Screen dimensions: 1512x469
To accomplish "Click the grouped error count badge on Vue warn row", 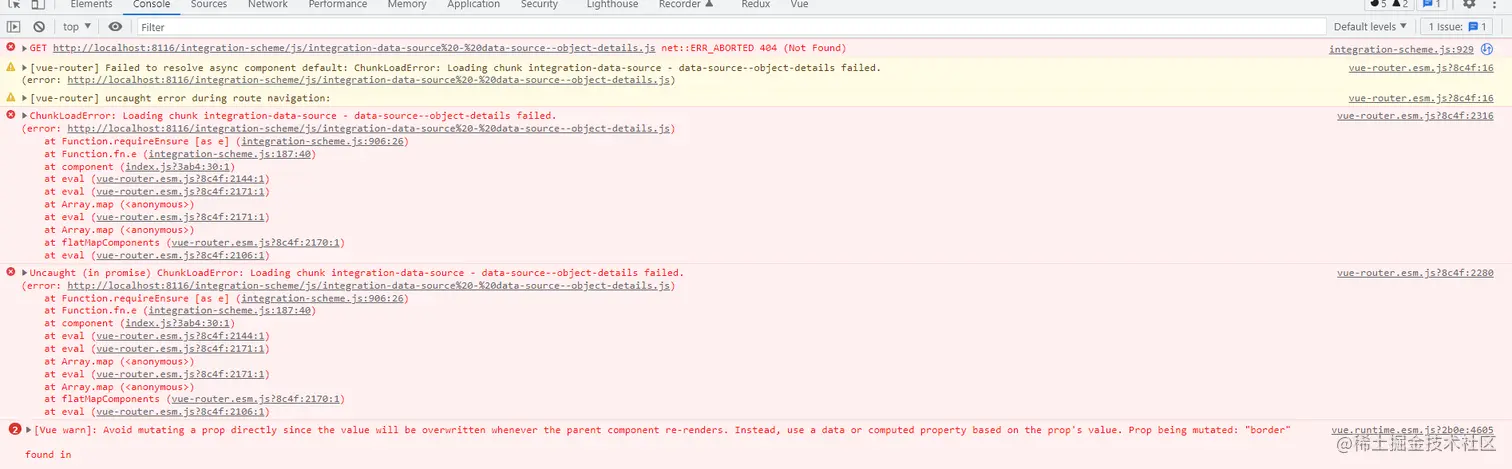I will click(x=14, y=429).
